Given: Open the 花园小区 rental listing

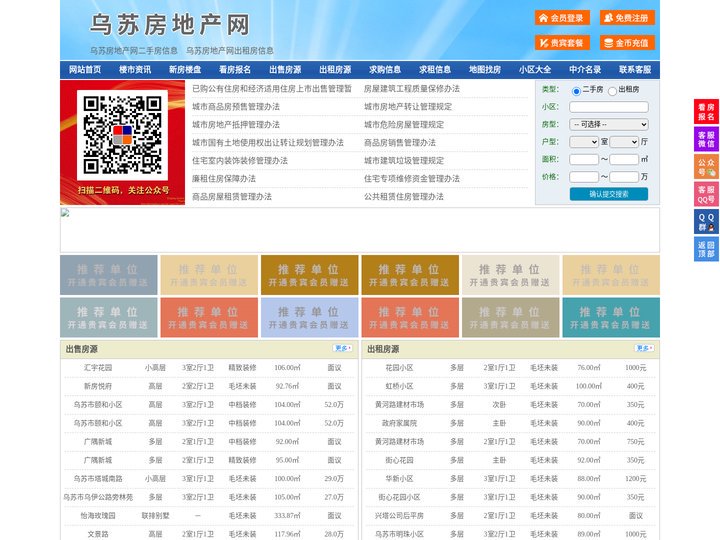Looking at the screenshot, I should pos(399,368).
